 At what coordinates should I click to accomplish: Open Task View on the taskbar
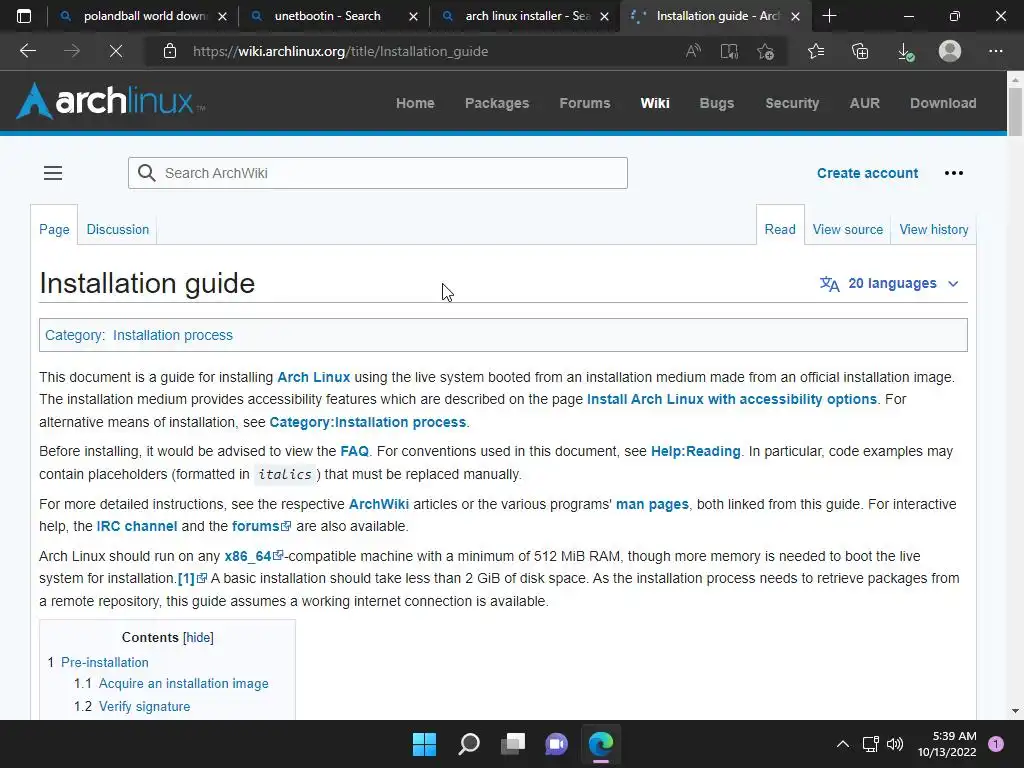[x=513, y=744]
